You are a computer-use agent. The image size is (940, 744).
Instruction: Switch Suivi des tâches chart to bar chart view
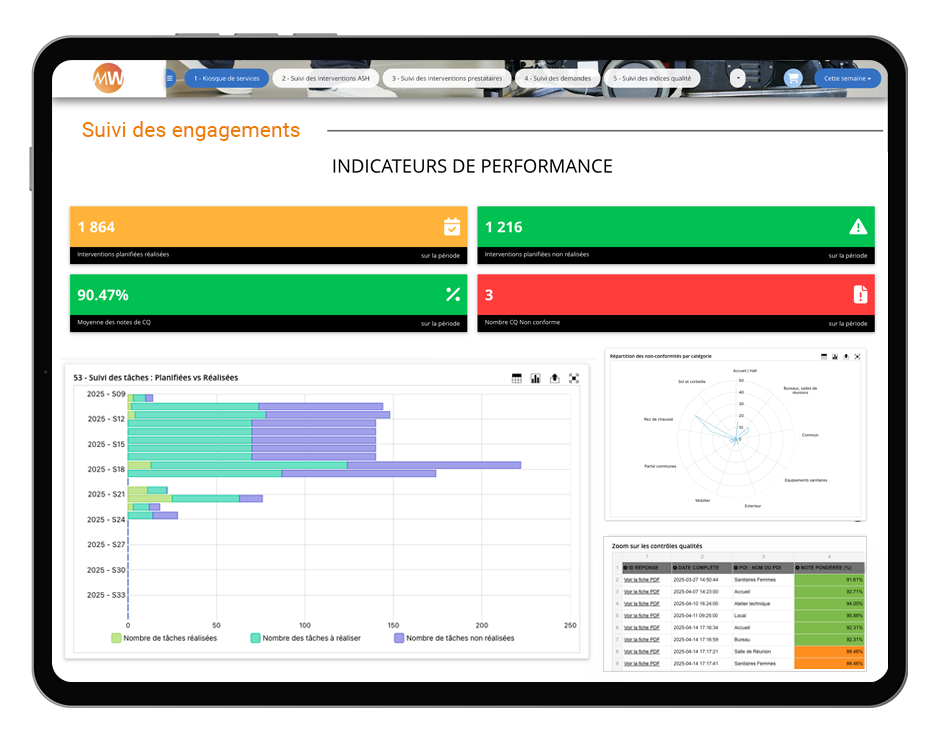536,378
